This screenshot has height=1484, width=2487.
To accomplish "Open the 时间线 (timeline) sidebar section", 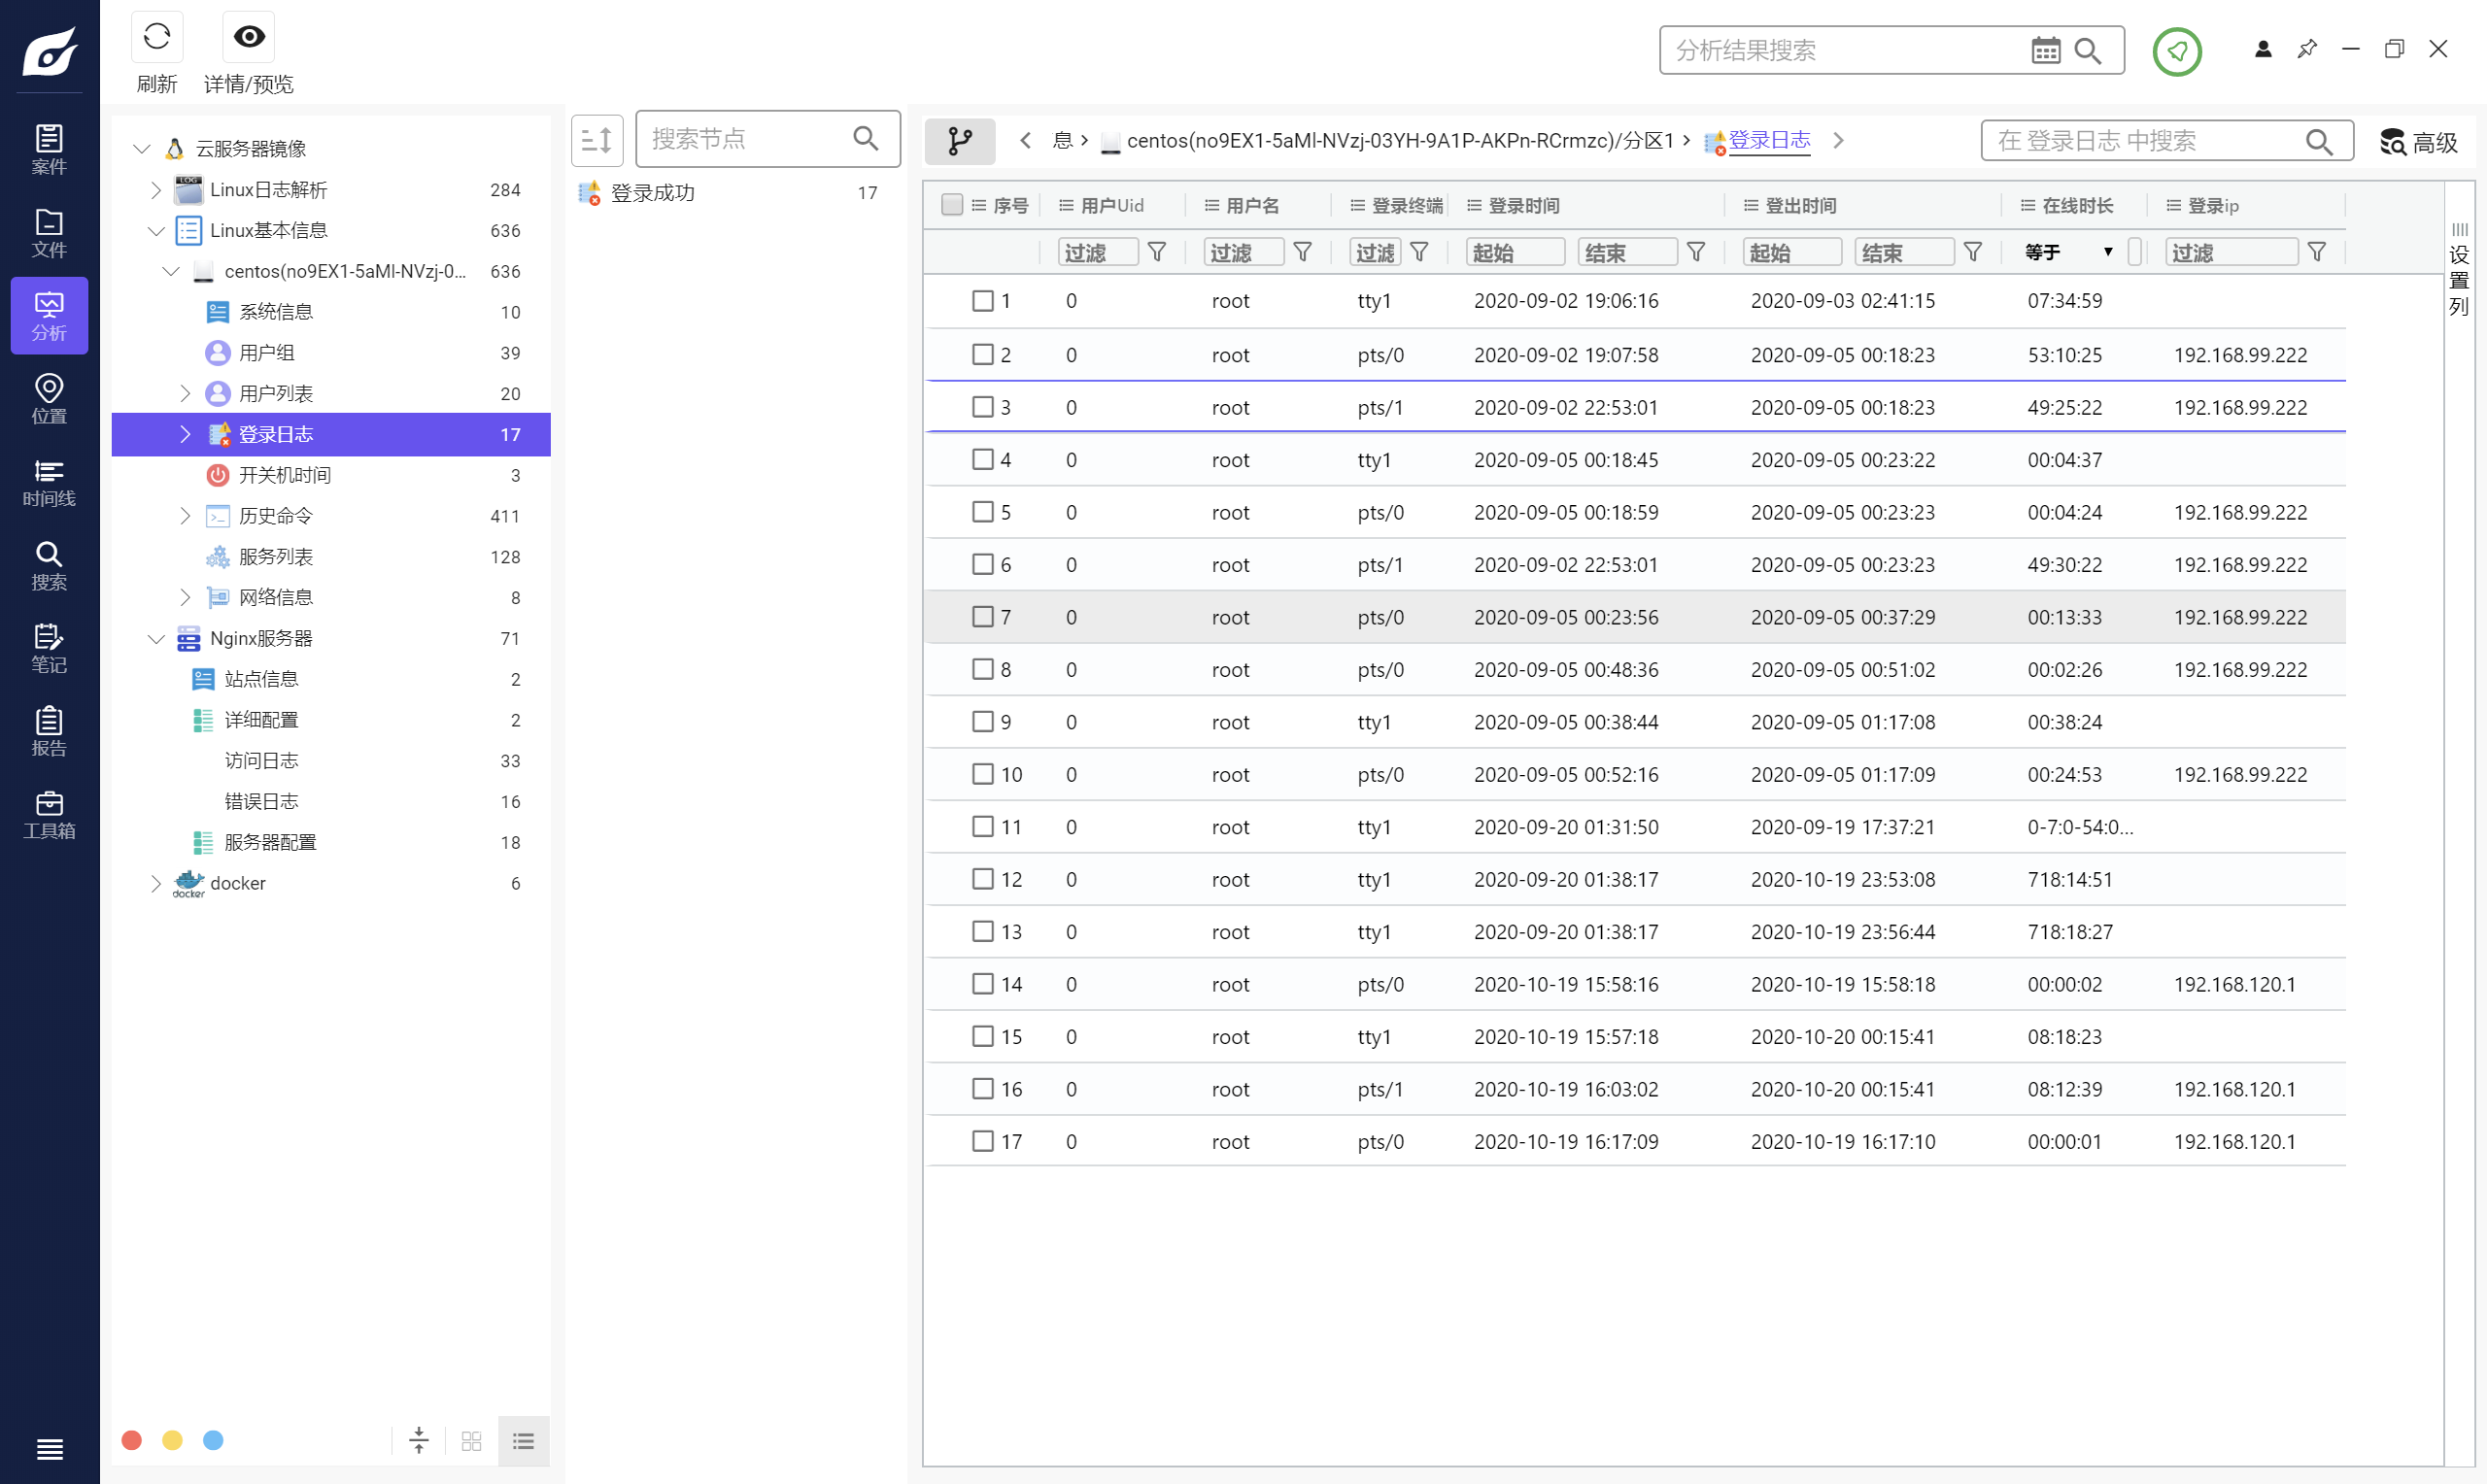I will tap(49, 482).
